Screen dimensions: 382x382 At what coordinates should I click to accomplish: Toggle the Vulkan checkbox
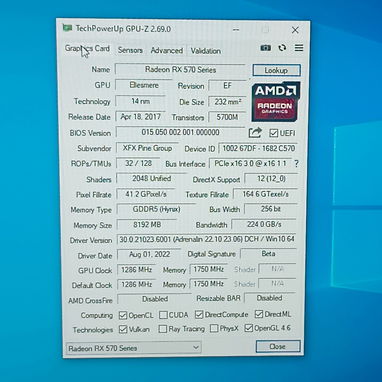123,329
